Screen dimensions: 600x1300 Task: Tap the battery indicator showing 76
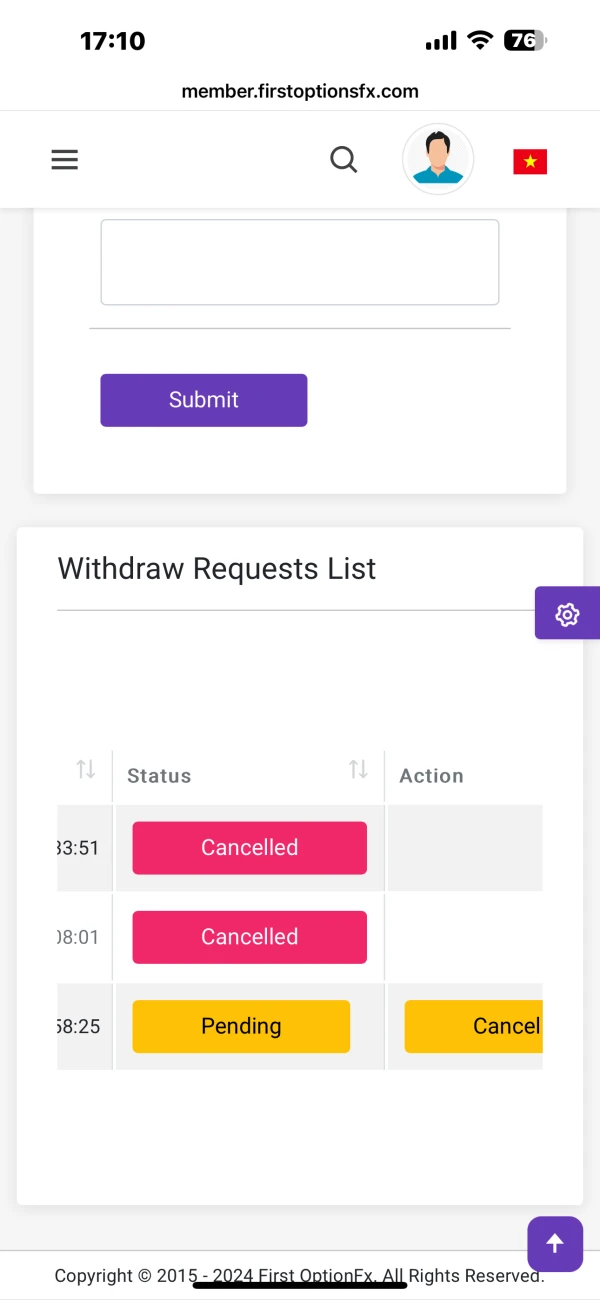[x=525, y=41]
